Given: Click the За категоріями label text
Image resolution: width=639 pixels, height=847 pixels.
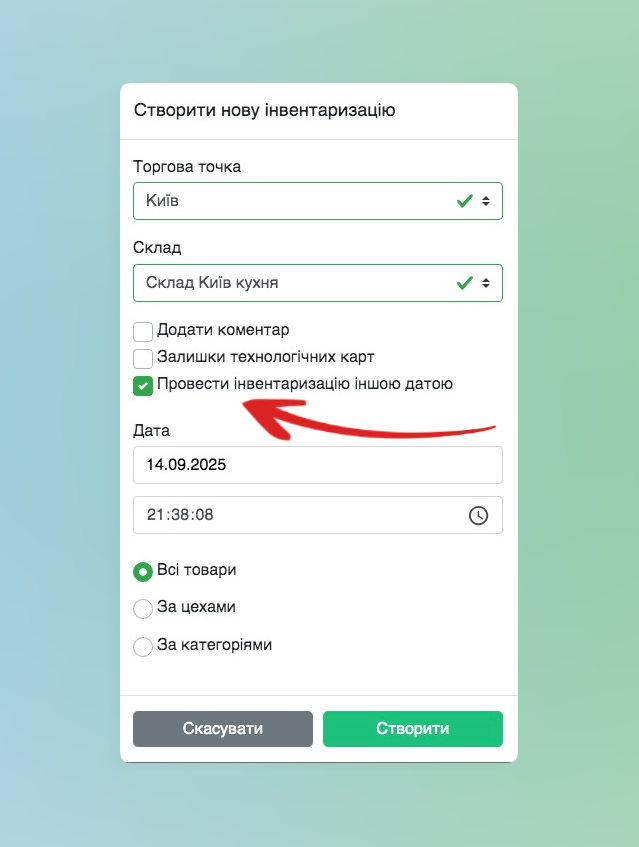Looking at the screenshot, I should tap(214, 645).
